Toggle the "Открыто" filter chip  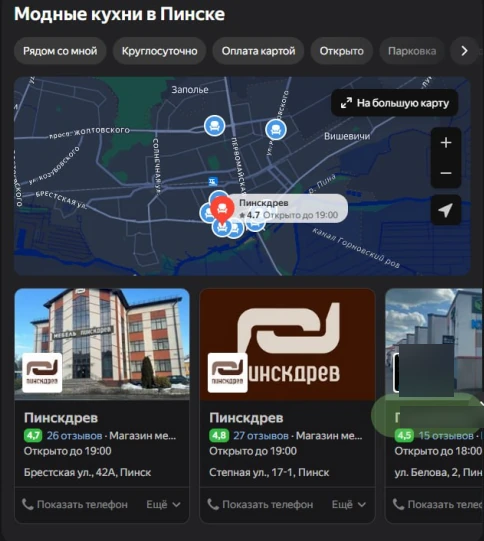click(342, 51)
